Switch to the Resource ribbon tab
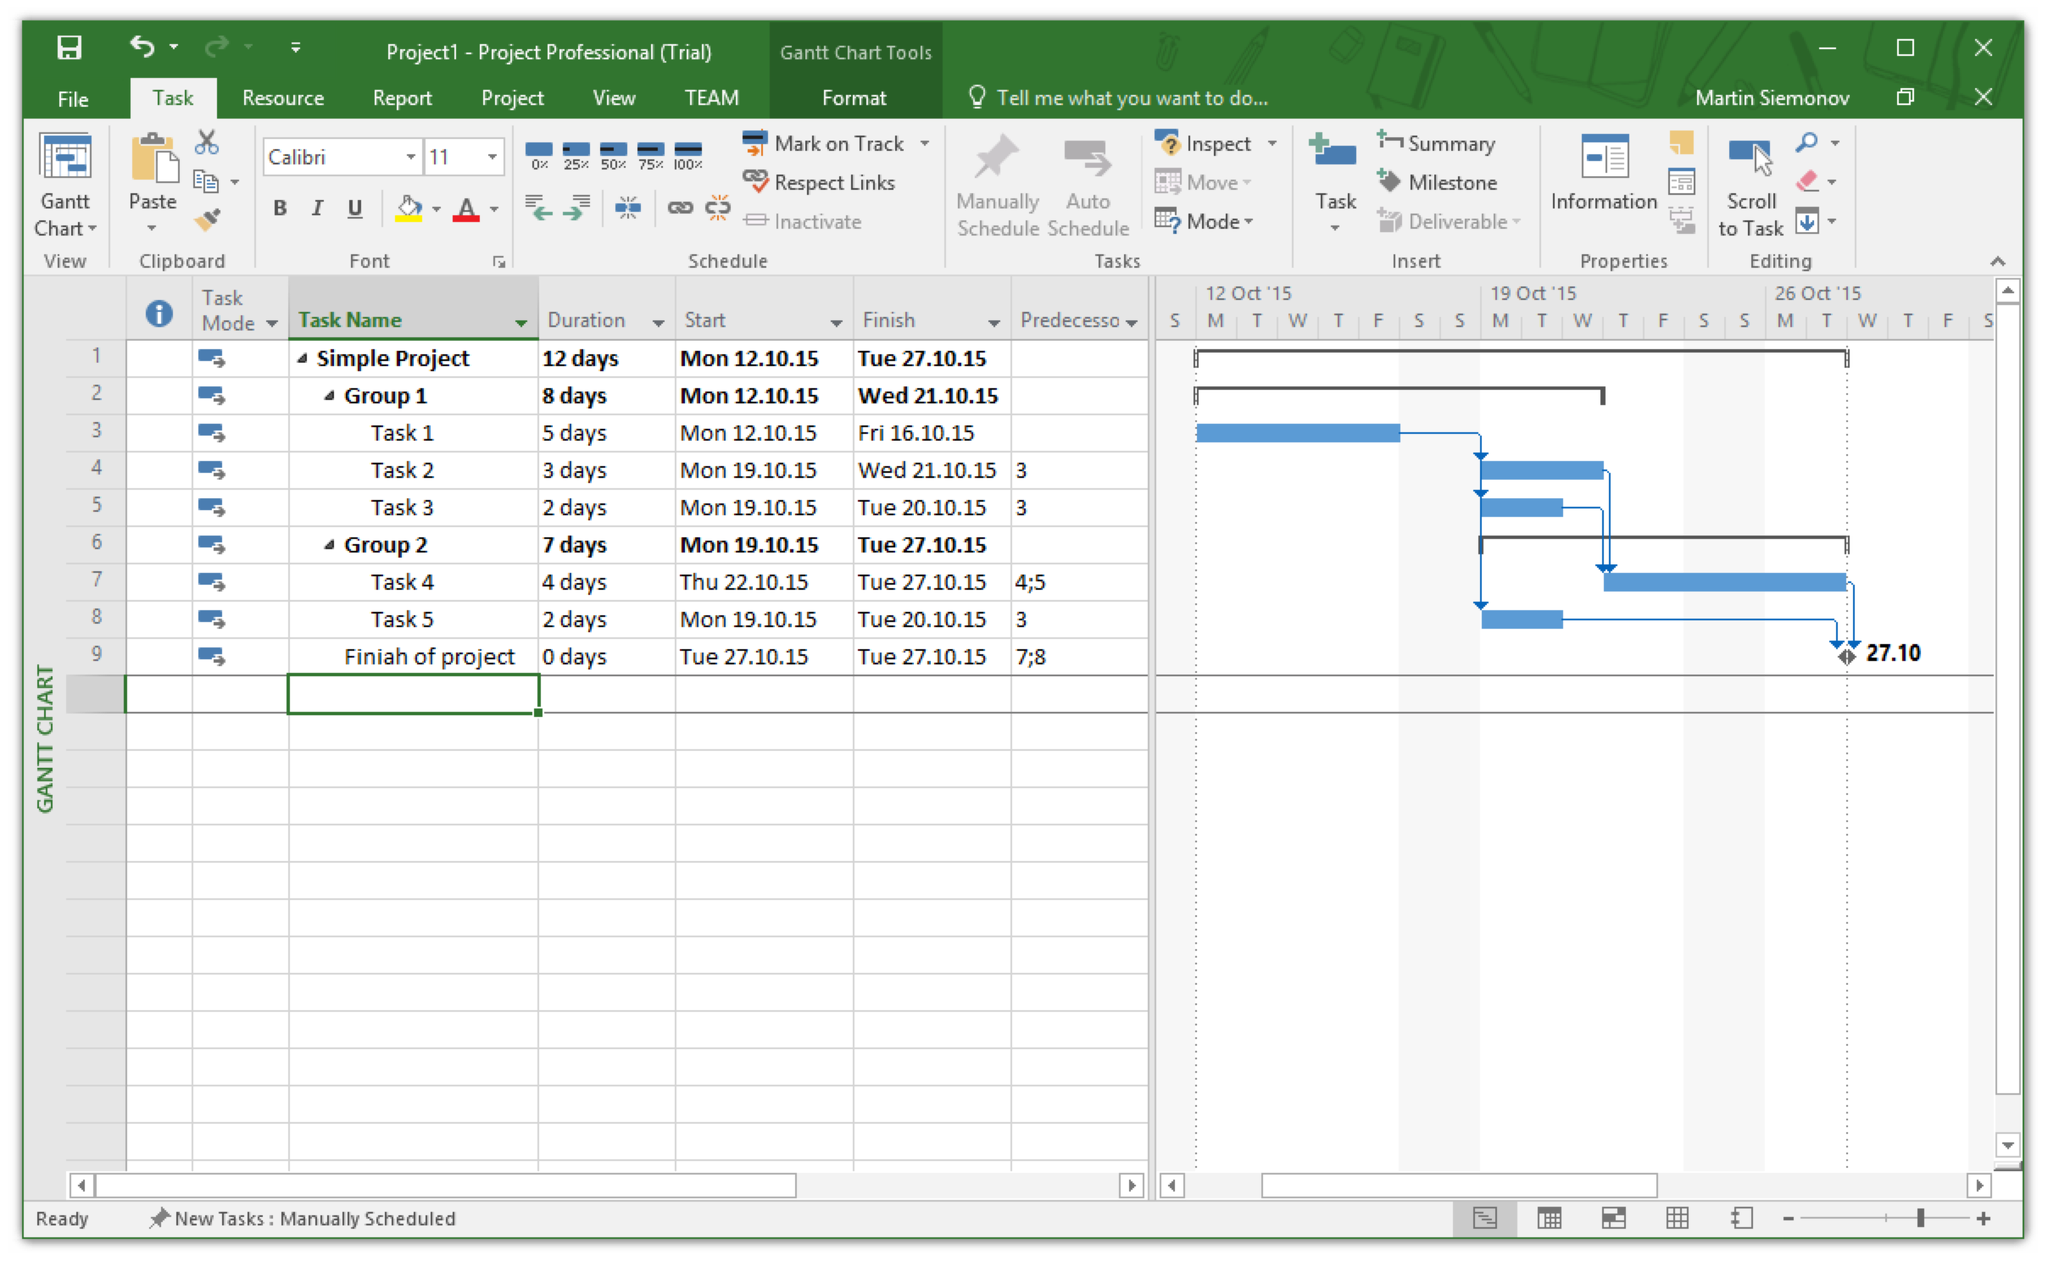The height and width of the screenshot is (1261, 2048). [283, 97]
